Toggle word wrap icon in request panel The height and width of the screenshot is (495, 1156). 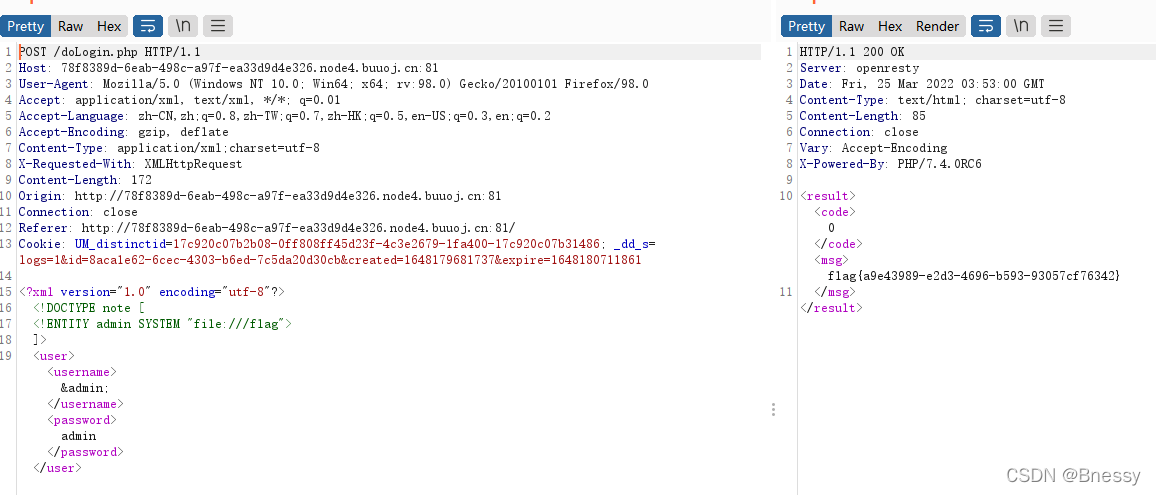(x=147, y=26)
